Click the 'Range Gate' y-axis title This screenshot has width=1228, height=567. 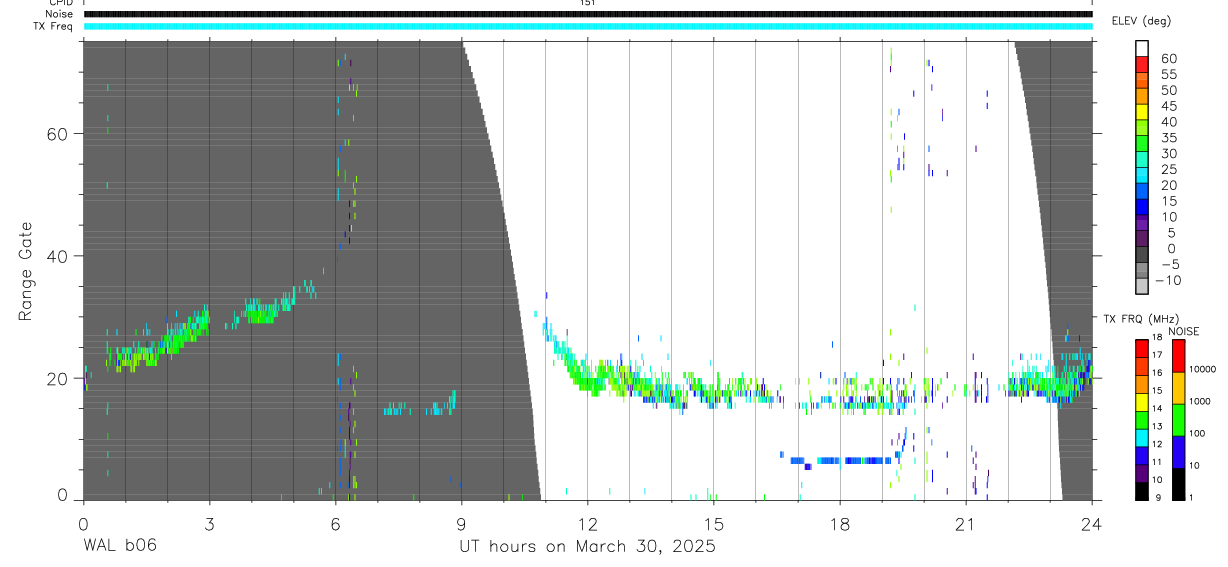coord(26,271)
